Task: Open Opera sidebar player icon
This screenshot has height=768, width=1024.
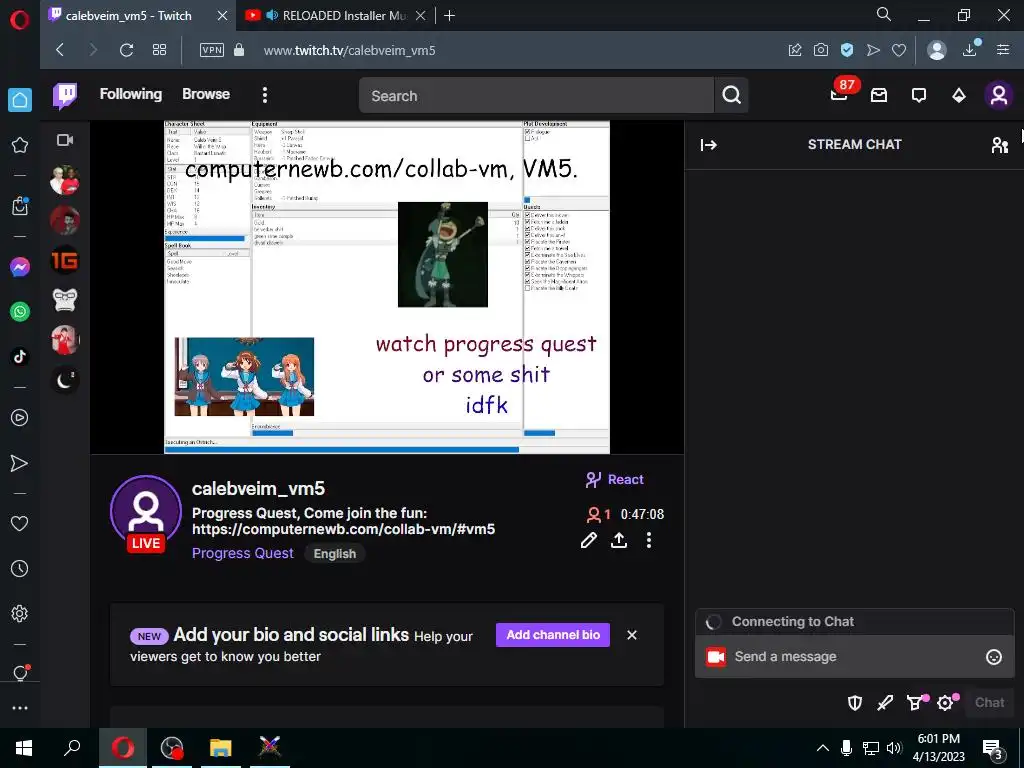Action: point(20,418)
